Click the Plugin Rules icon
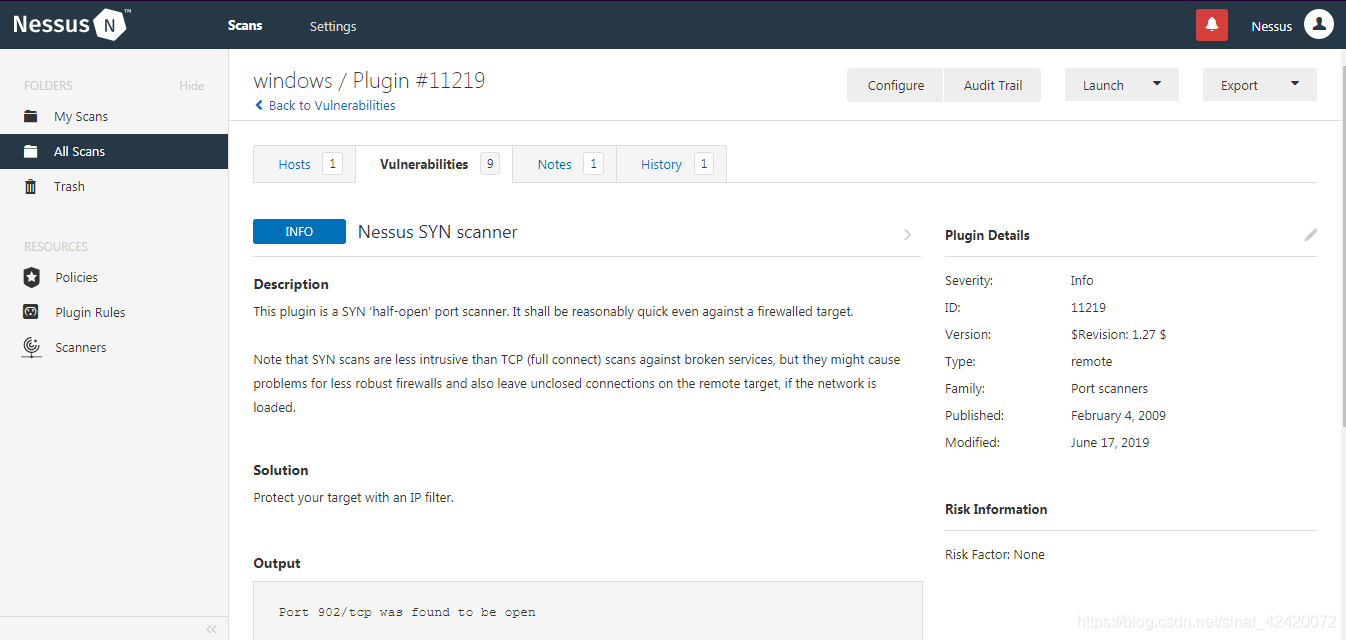This screenshot has width=1346, height=640. [x=32, y=312]
